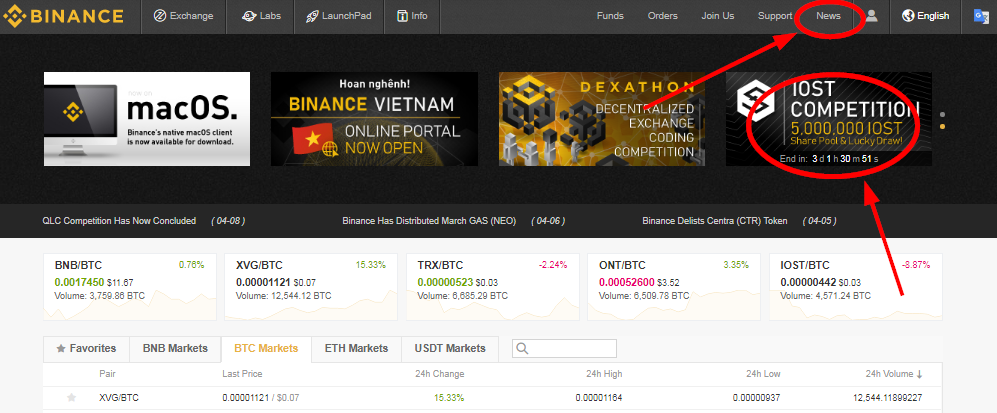Open the ONT/BTC market card

point(674,287)
